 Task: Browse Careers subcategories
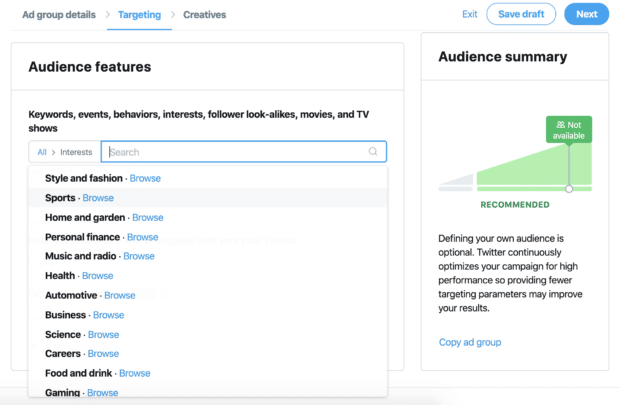point(103,354)
